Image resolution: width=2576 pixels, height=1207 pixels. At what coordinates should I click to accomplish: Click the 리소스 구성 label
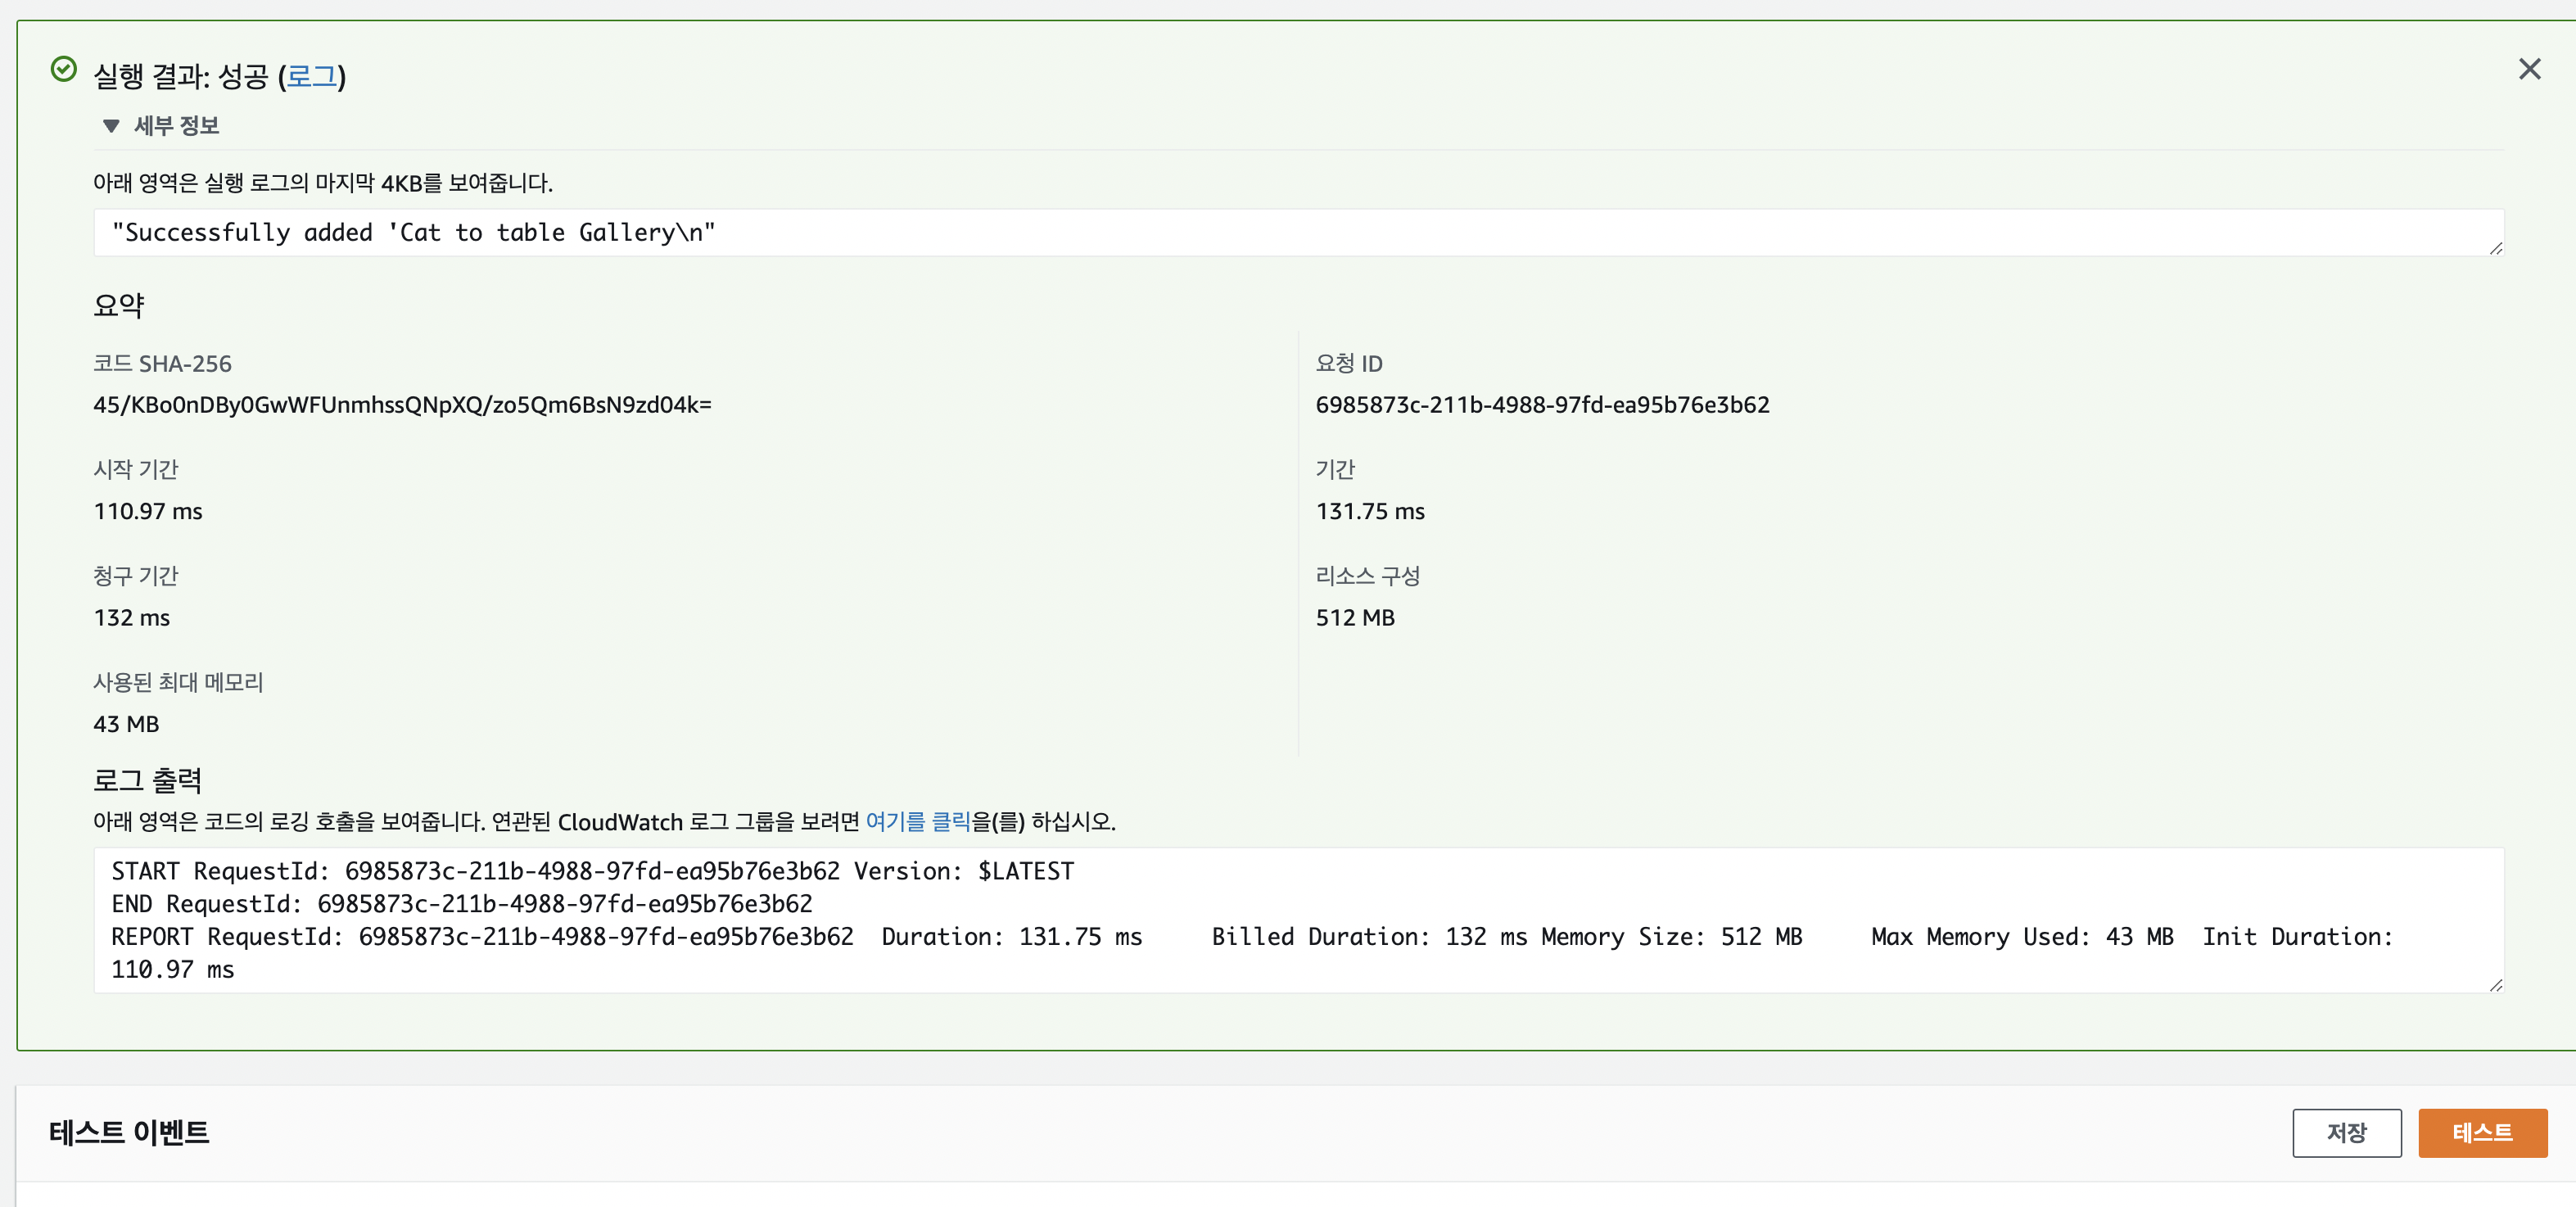1367,575
